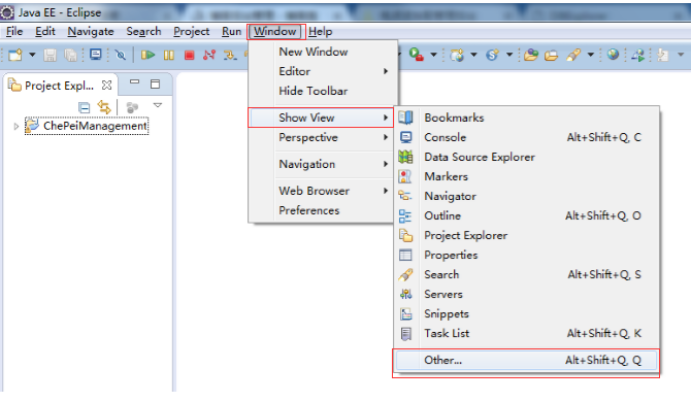
Task: Show the Bookmarks view
Action: coord(527,118)
